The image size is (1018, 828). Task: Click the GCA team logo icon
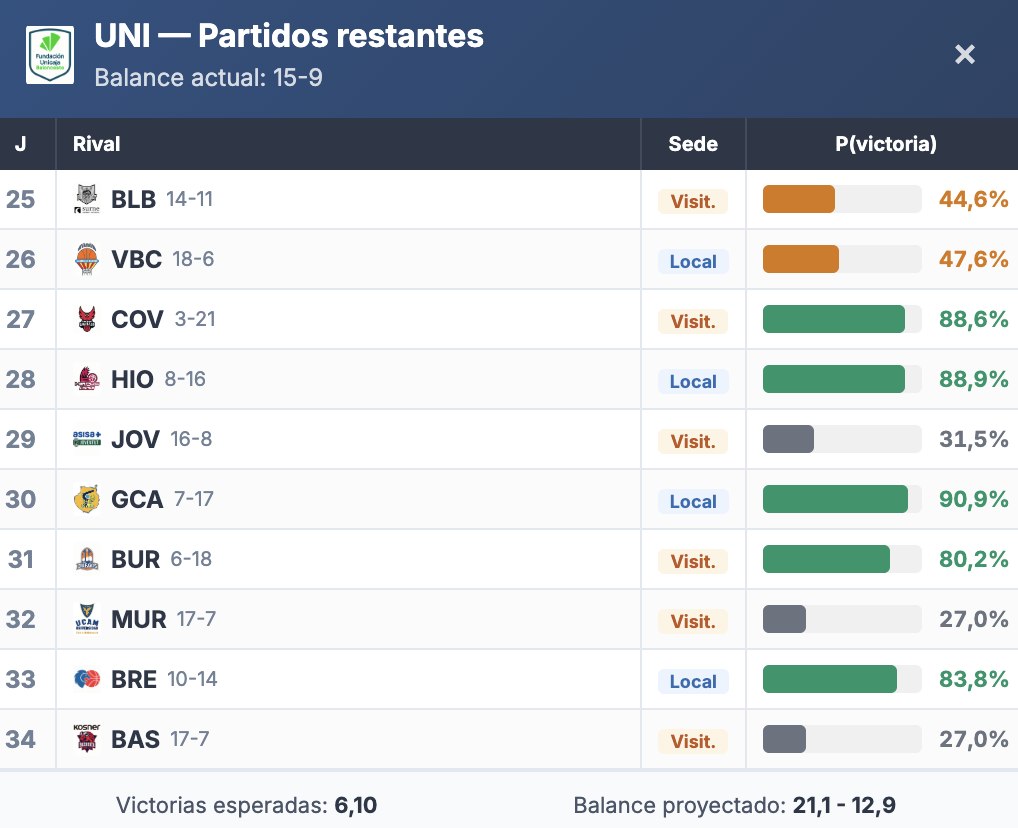(x=87, y=499)
